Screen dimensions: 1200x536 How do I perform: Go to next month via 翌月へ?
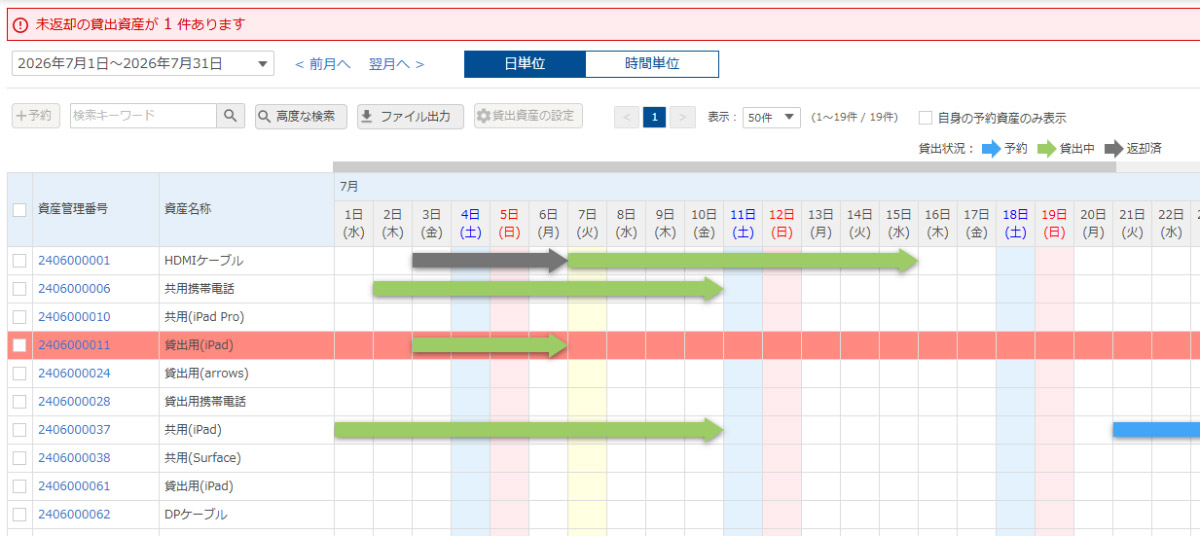[397, 64]
